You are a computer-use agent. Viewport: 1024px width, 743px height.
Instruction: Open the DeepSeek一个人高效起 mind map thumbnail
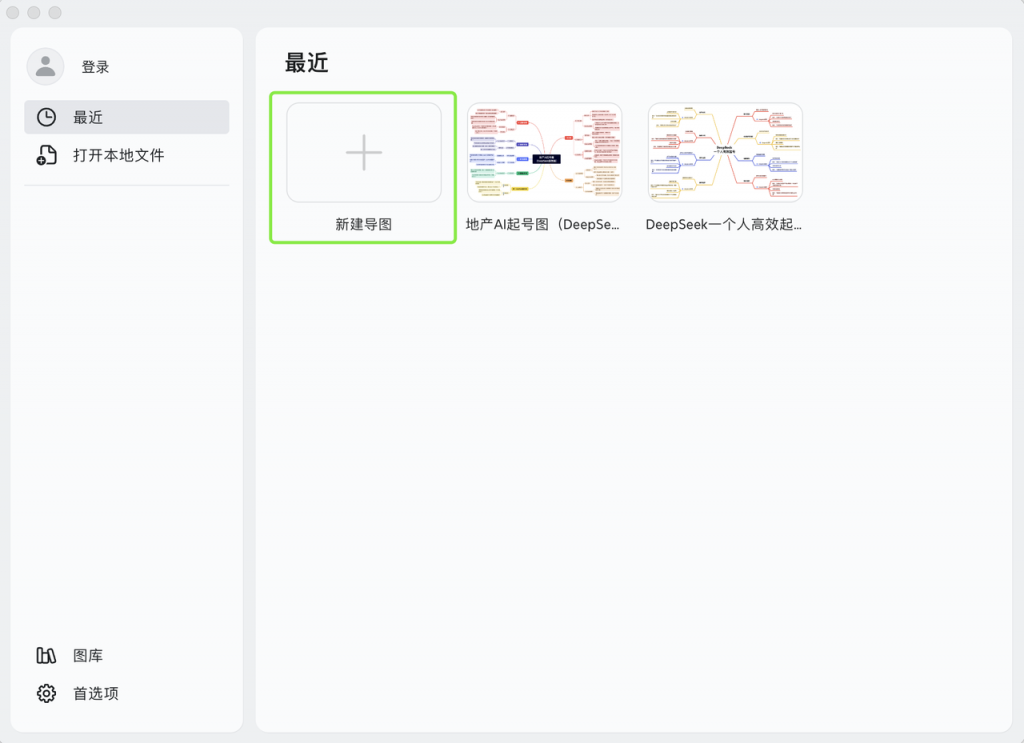point(725,152)
